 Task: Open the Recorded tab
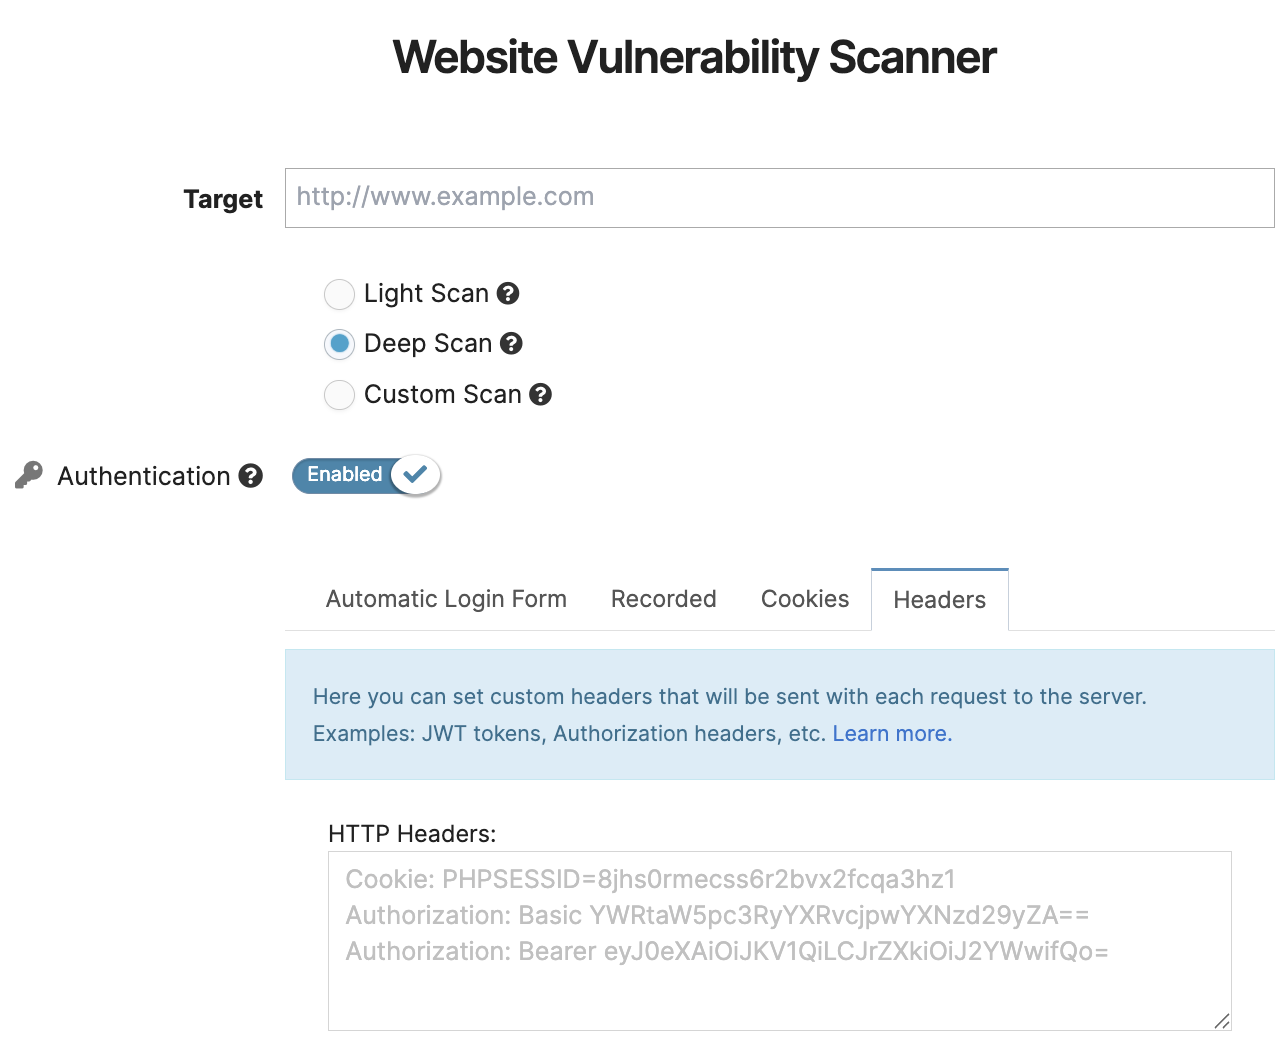[x=663, y=598]
